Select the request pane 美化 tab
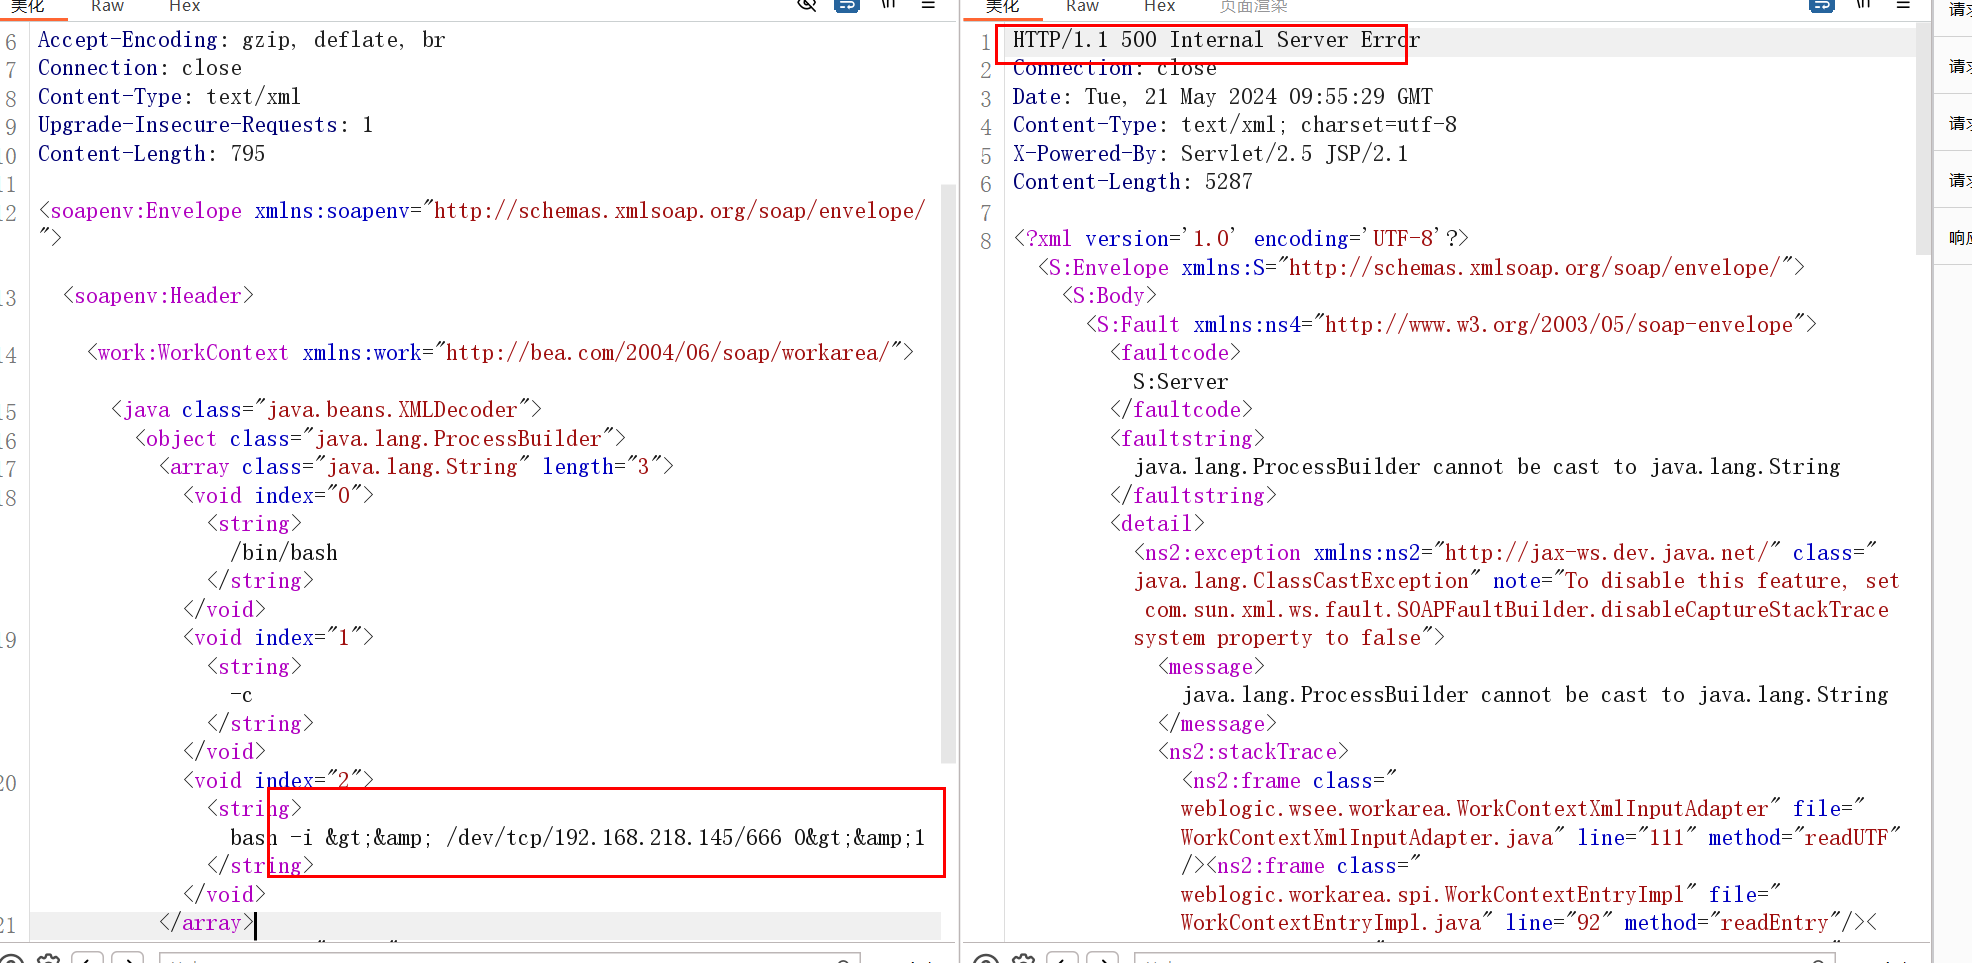Screen dimensions: 1972x963 [28, 6]
